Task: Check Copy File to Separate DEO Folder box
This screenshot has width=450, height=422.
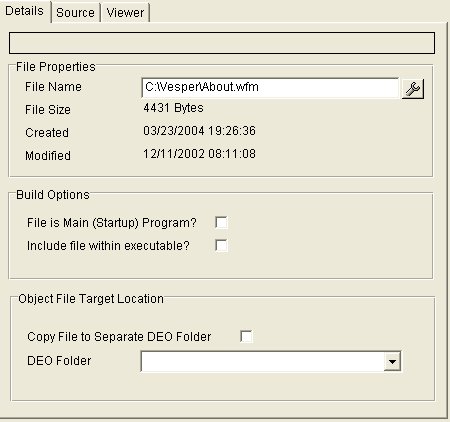Action: click(246, 336)
